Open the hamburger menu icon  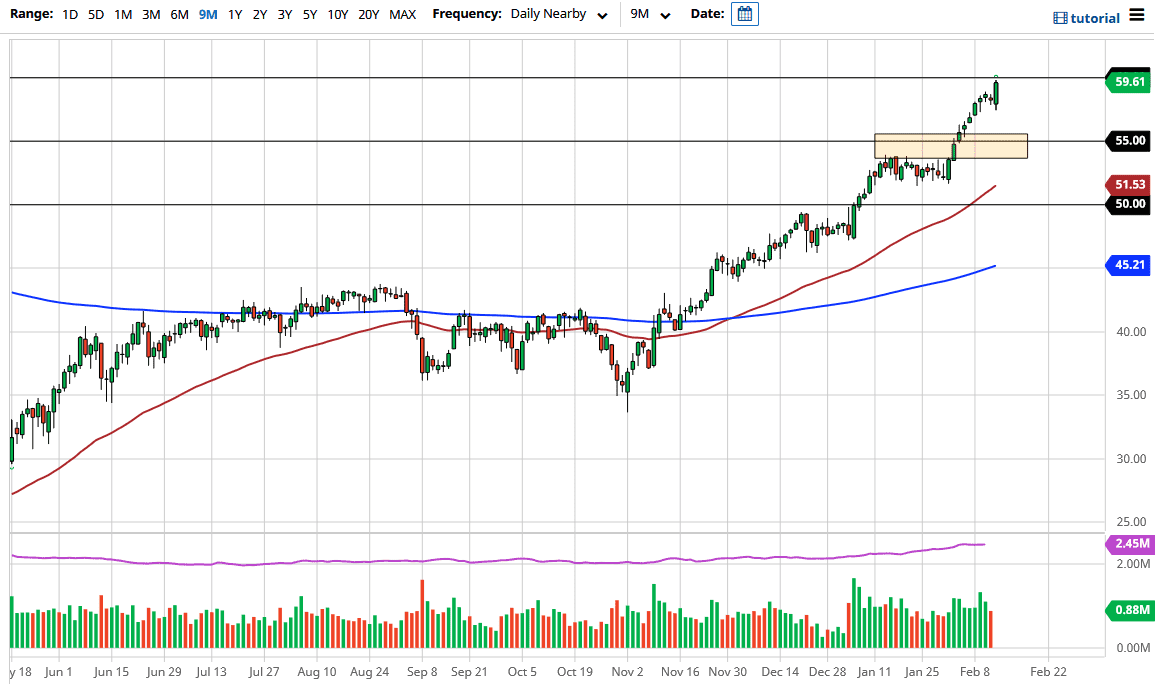pos(1136,15)
